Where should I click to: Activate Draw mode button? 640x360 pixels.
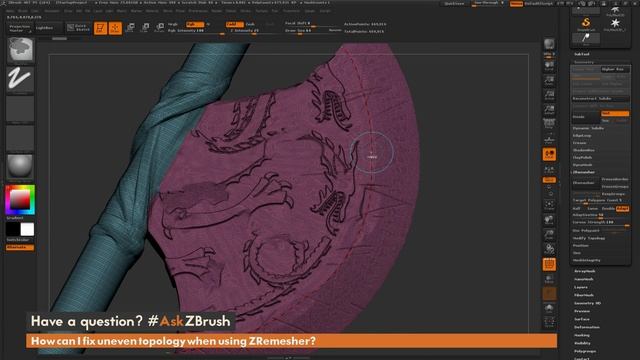pyautogui.click(x=115, y=28)
